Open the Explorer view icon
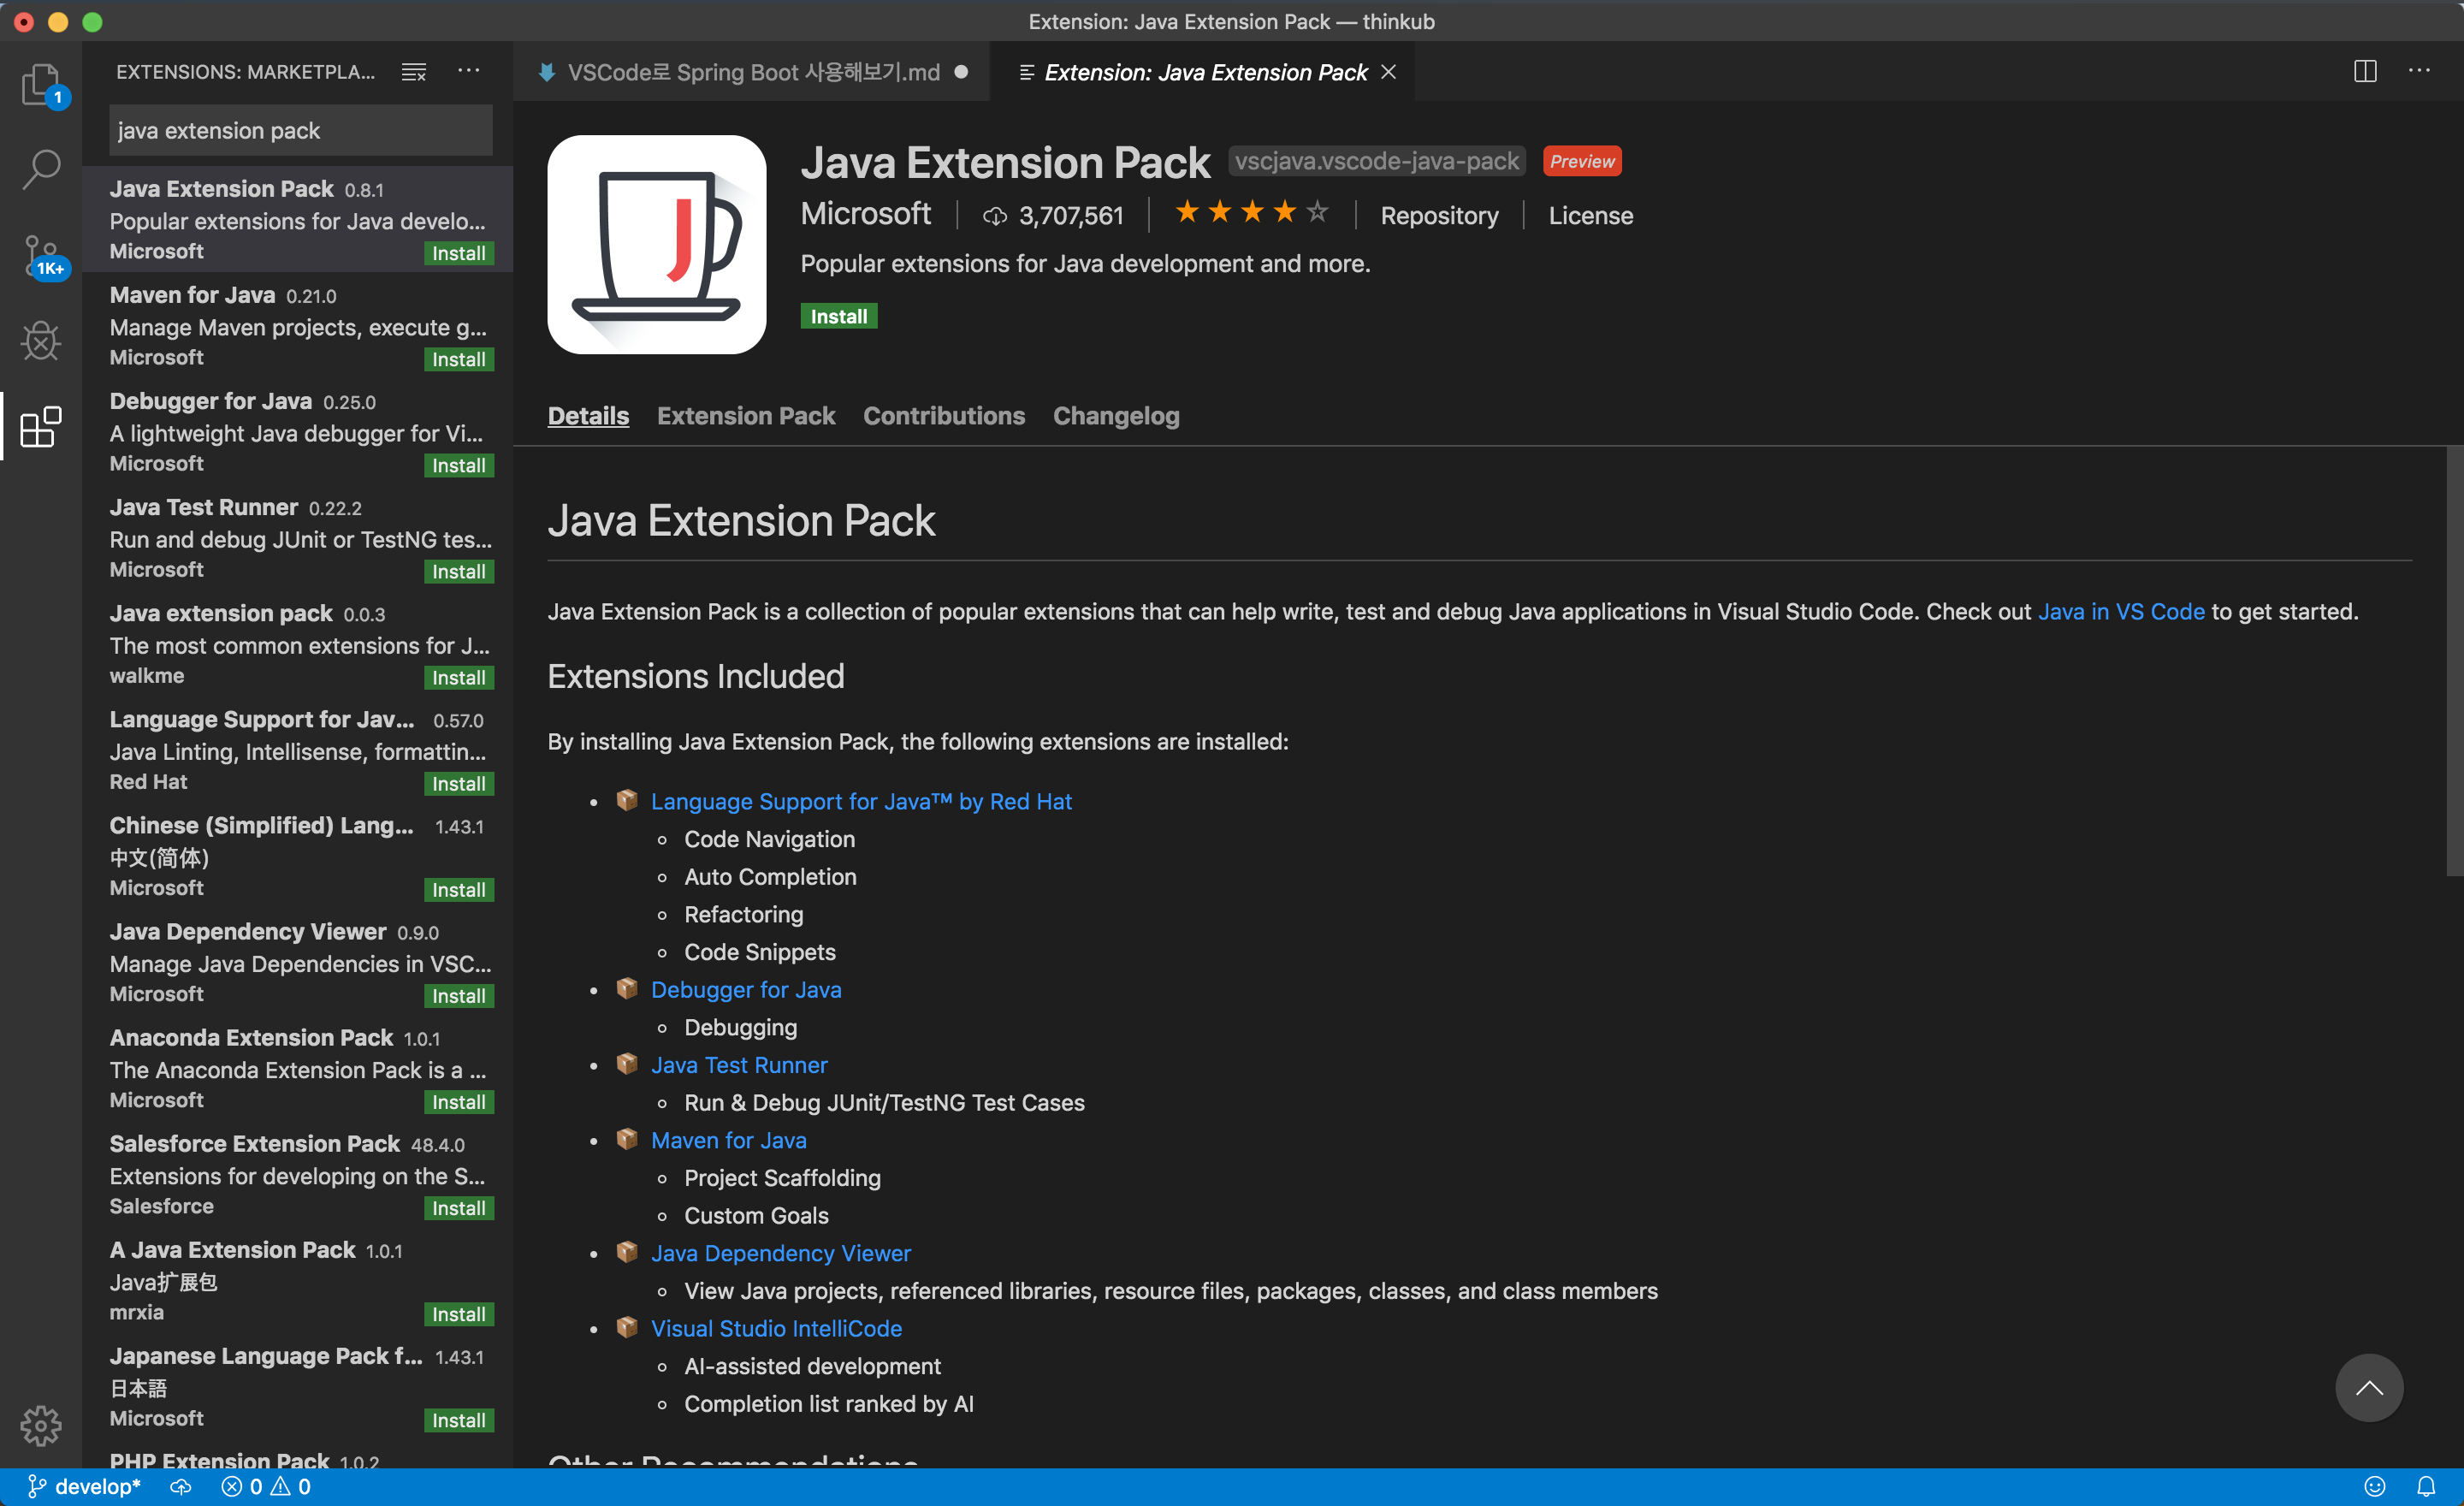This screenshot has width=2464, height=1506. click(41, 85)
